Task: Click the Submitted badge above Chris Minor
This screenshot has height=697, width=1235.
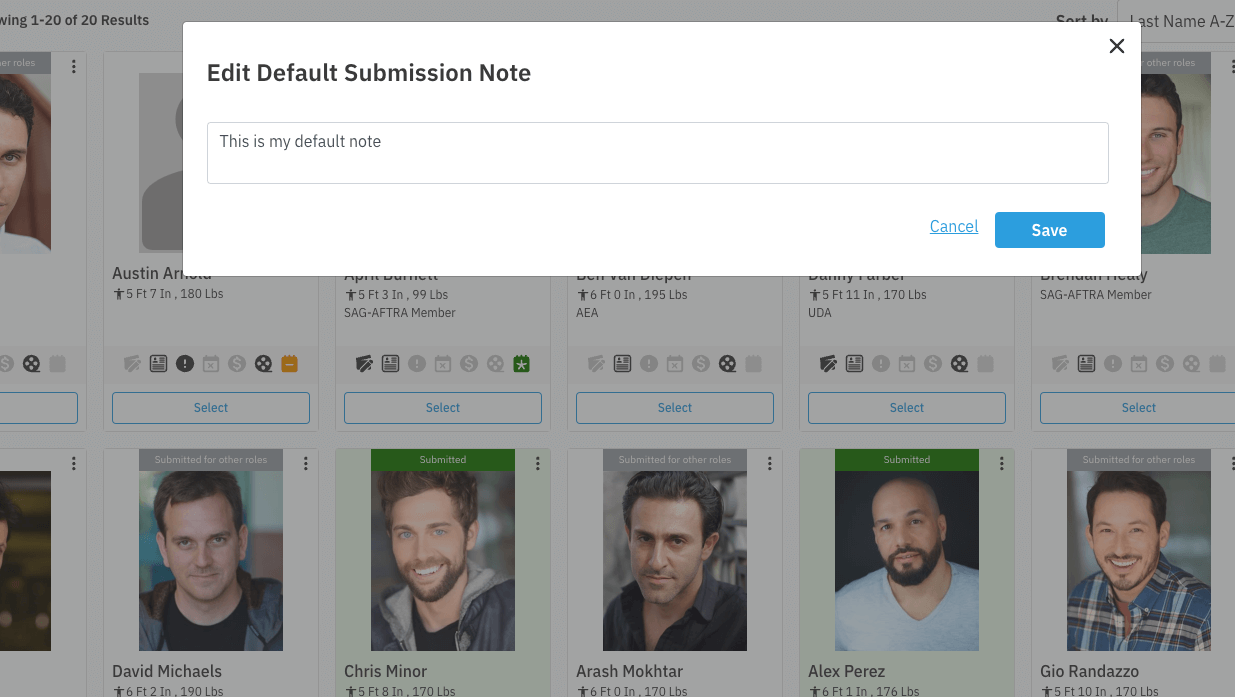Action: click(x=443, y=460)
